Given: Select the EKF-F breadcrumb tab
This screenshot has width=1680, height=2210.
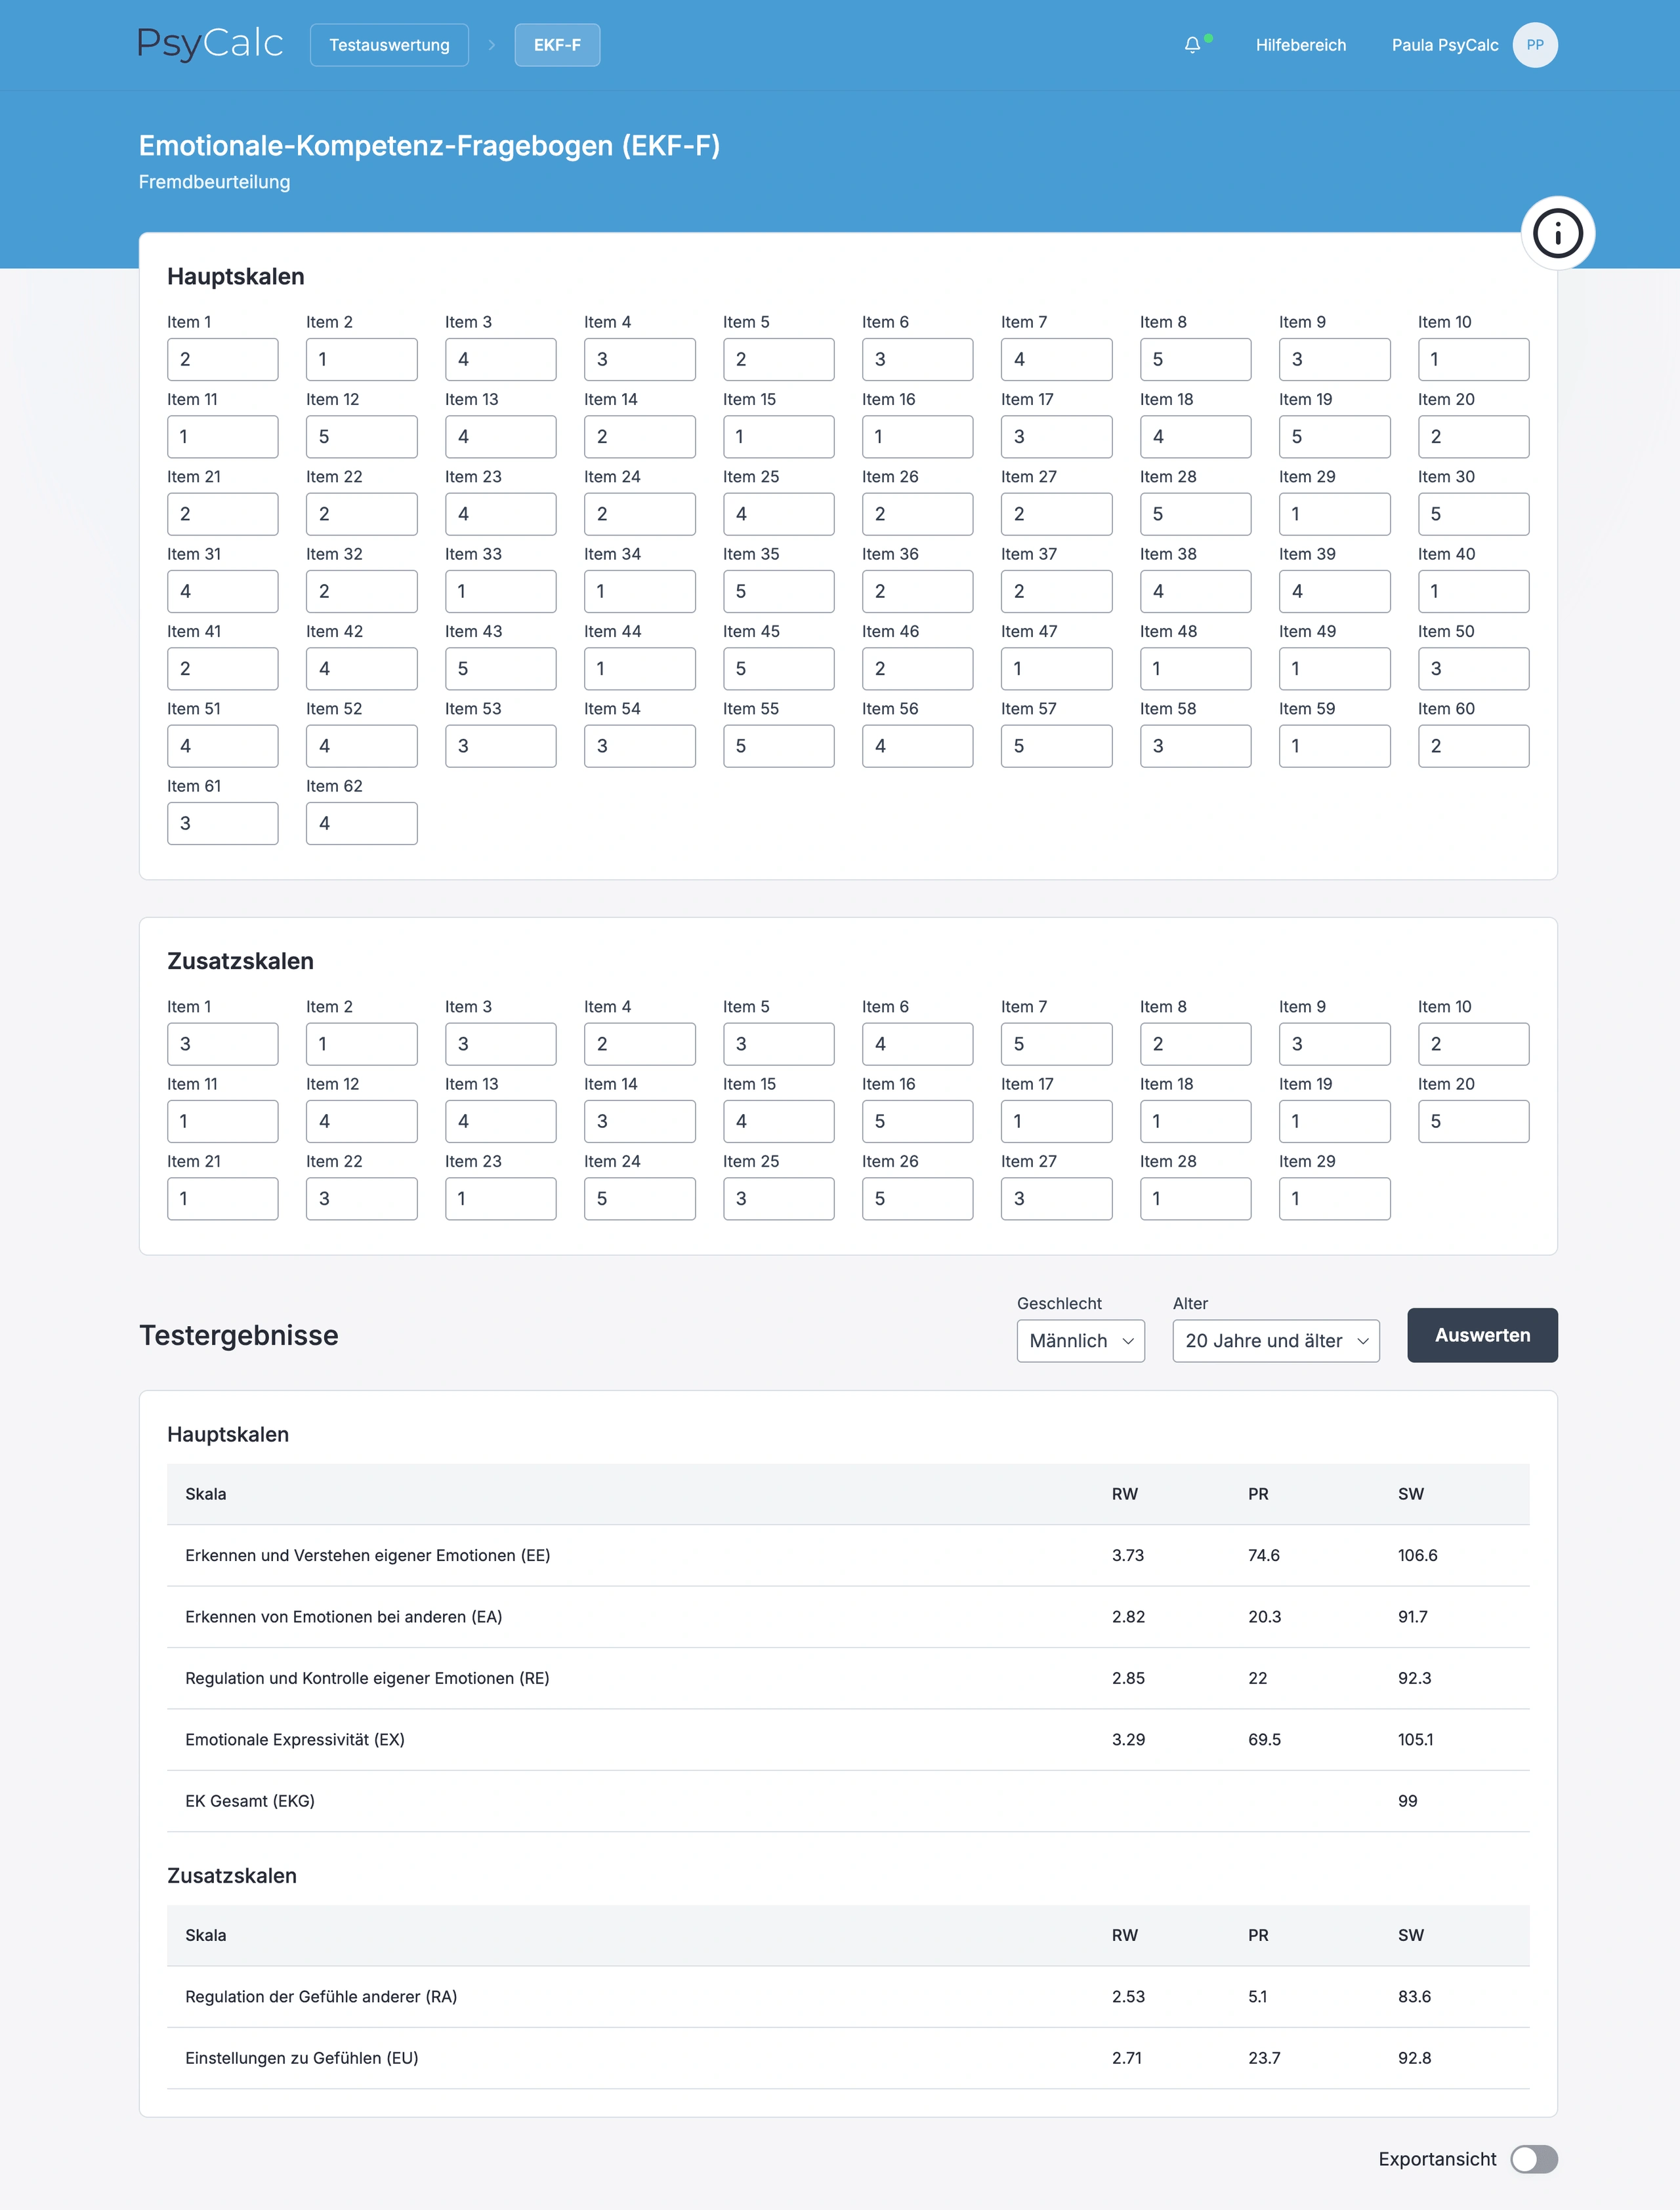Looking at the screenshot, I should click(x=557, y=45).
